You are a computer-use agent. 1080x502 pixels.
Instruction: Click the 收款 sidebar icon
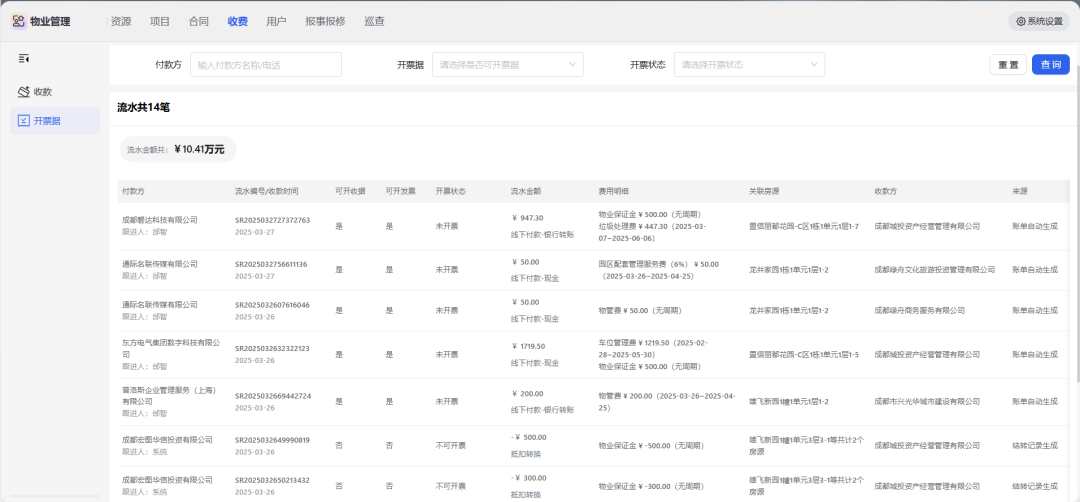pyautogui.click(x=24, y=92)
